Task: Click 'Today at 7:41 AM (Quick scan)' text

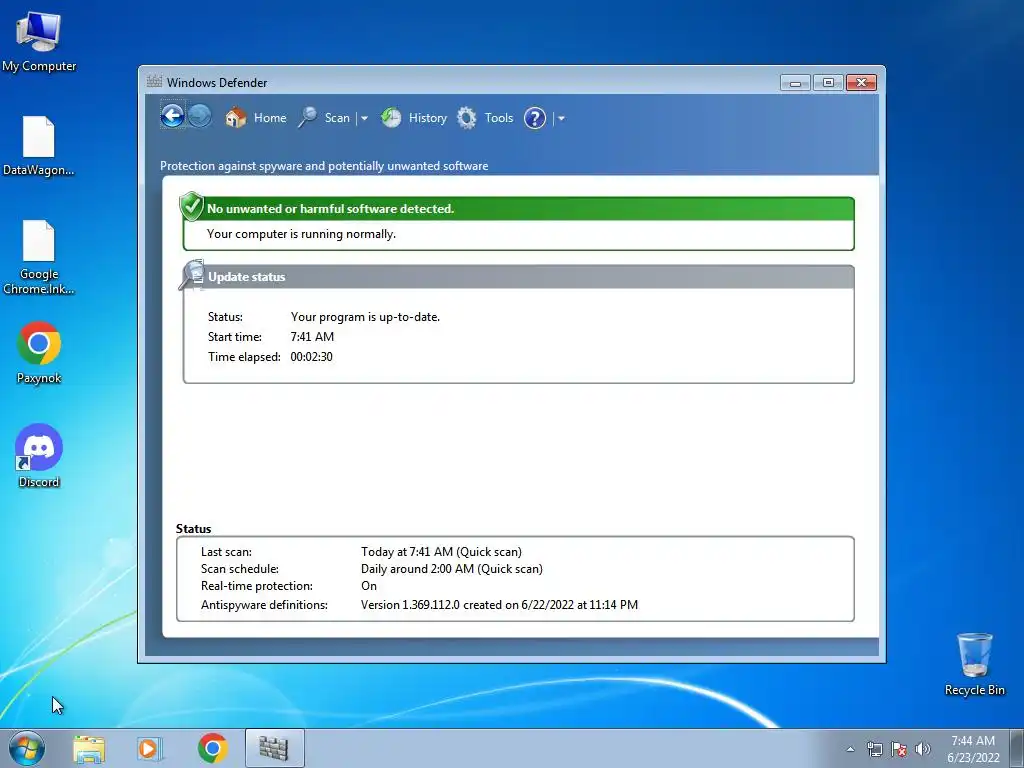Action: (x=441, y=552)
